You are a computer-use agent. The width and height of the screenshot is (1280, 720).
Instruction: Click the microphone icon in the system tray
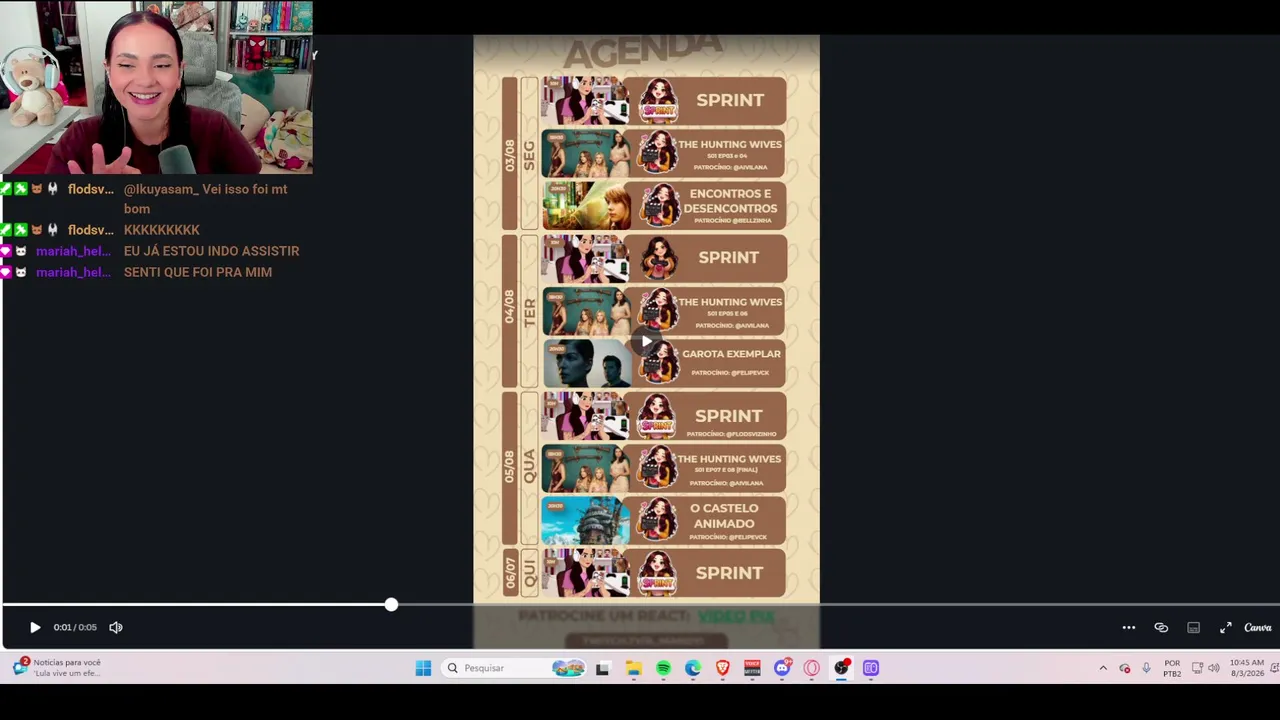click(1146, 668)
